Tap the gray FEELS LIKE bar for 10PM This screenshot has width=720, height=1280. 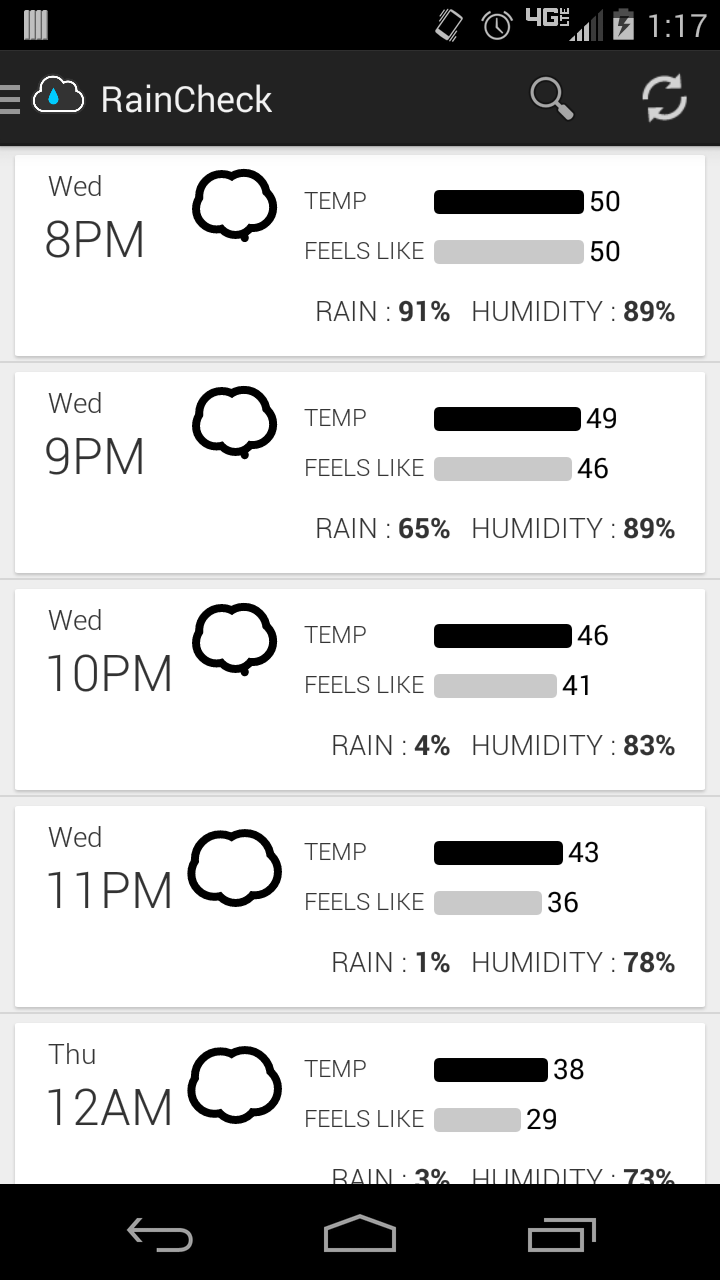point(495,686)
